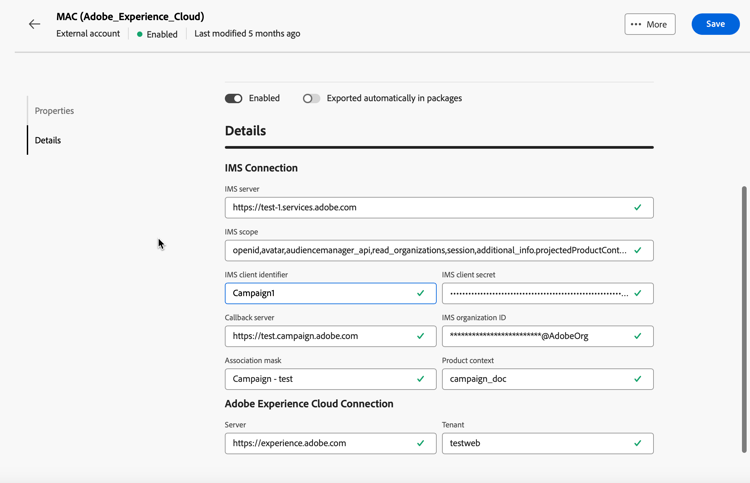Click the IMS client secret field
Viewport: 750px width, 483px height.
pyautogui.click(x=538, y=293)
